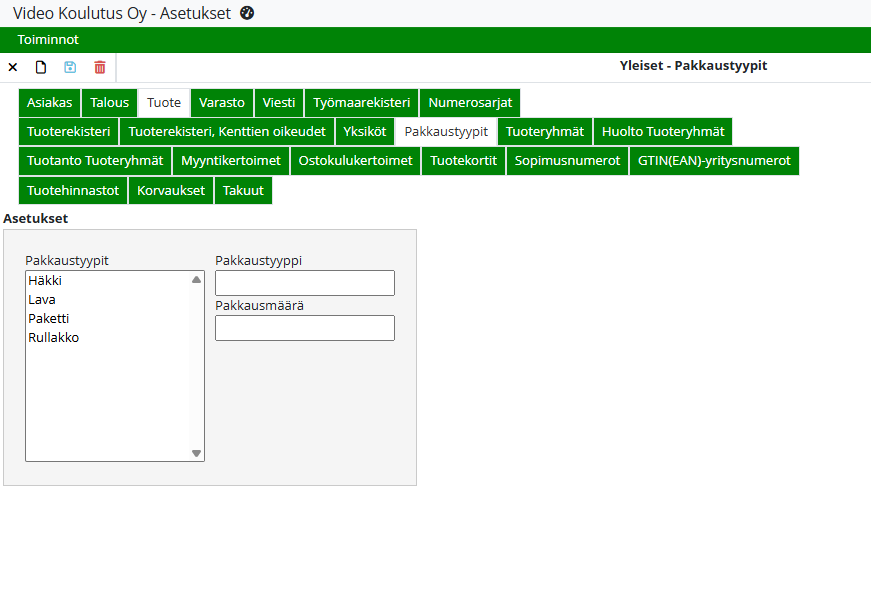871x601 pixels.
Task: Open the Tuoterekisteri sub-tab
Action: tap(69, 132)
